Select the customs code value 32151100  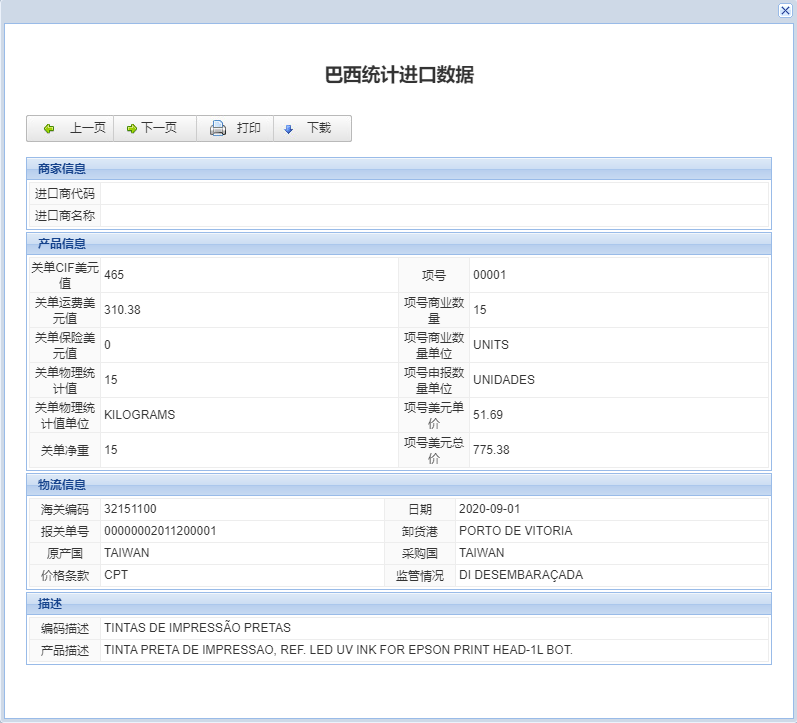click(x=130, y=509)
